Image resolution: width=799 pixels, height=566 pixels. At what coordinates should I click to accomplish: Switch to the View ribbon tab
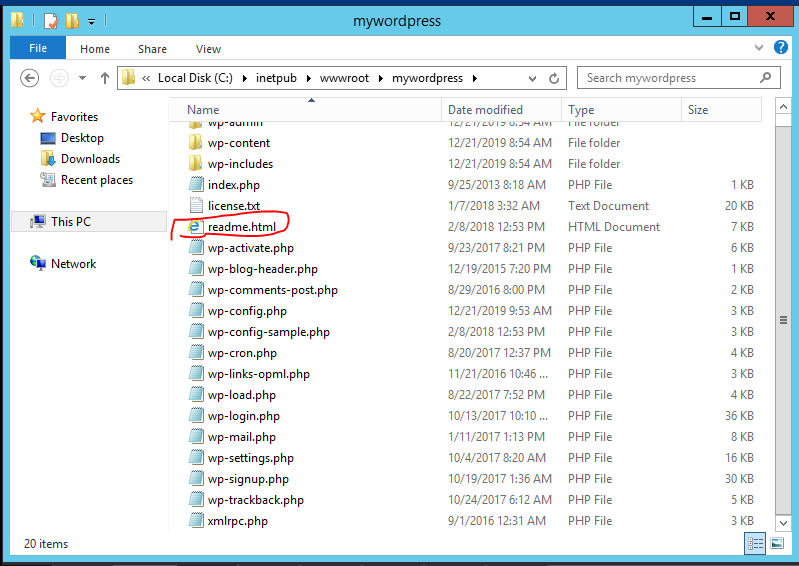[208, 49]
